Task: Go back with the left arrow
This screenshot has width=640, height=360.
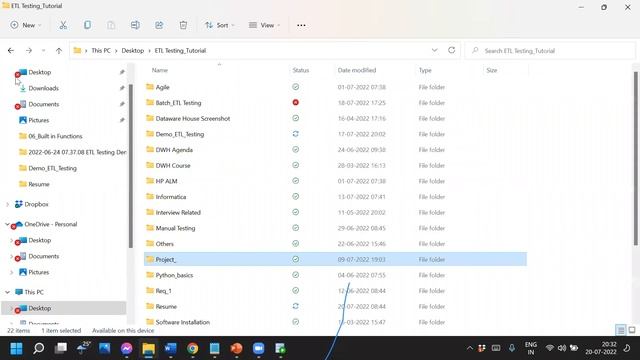Action: [x=11, y=51]
